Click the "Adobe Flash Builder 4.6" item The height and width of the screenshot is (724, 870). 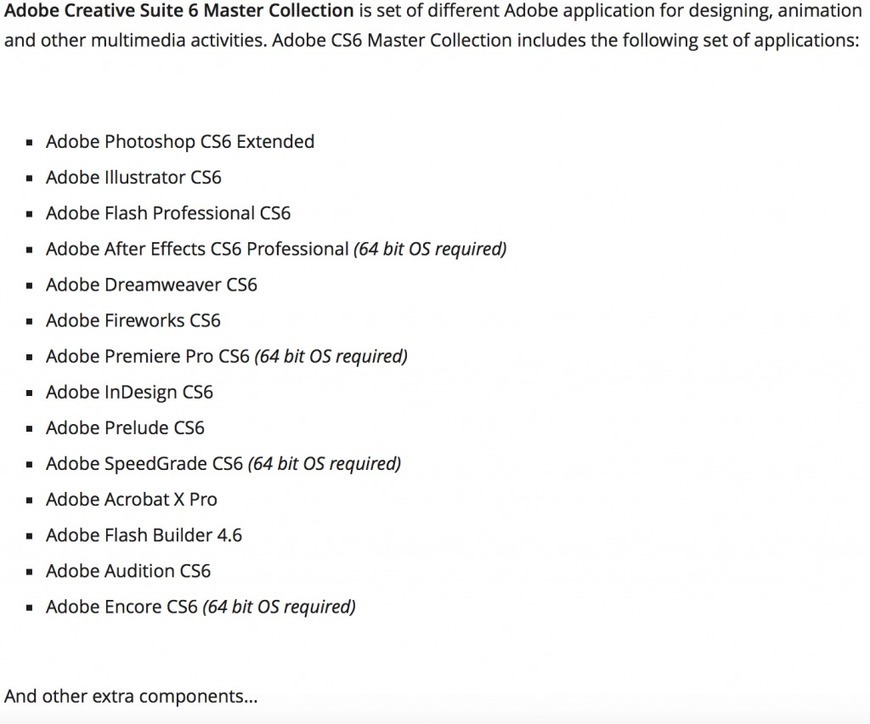coord(144,536)
